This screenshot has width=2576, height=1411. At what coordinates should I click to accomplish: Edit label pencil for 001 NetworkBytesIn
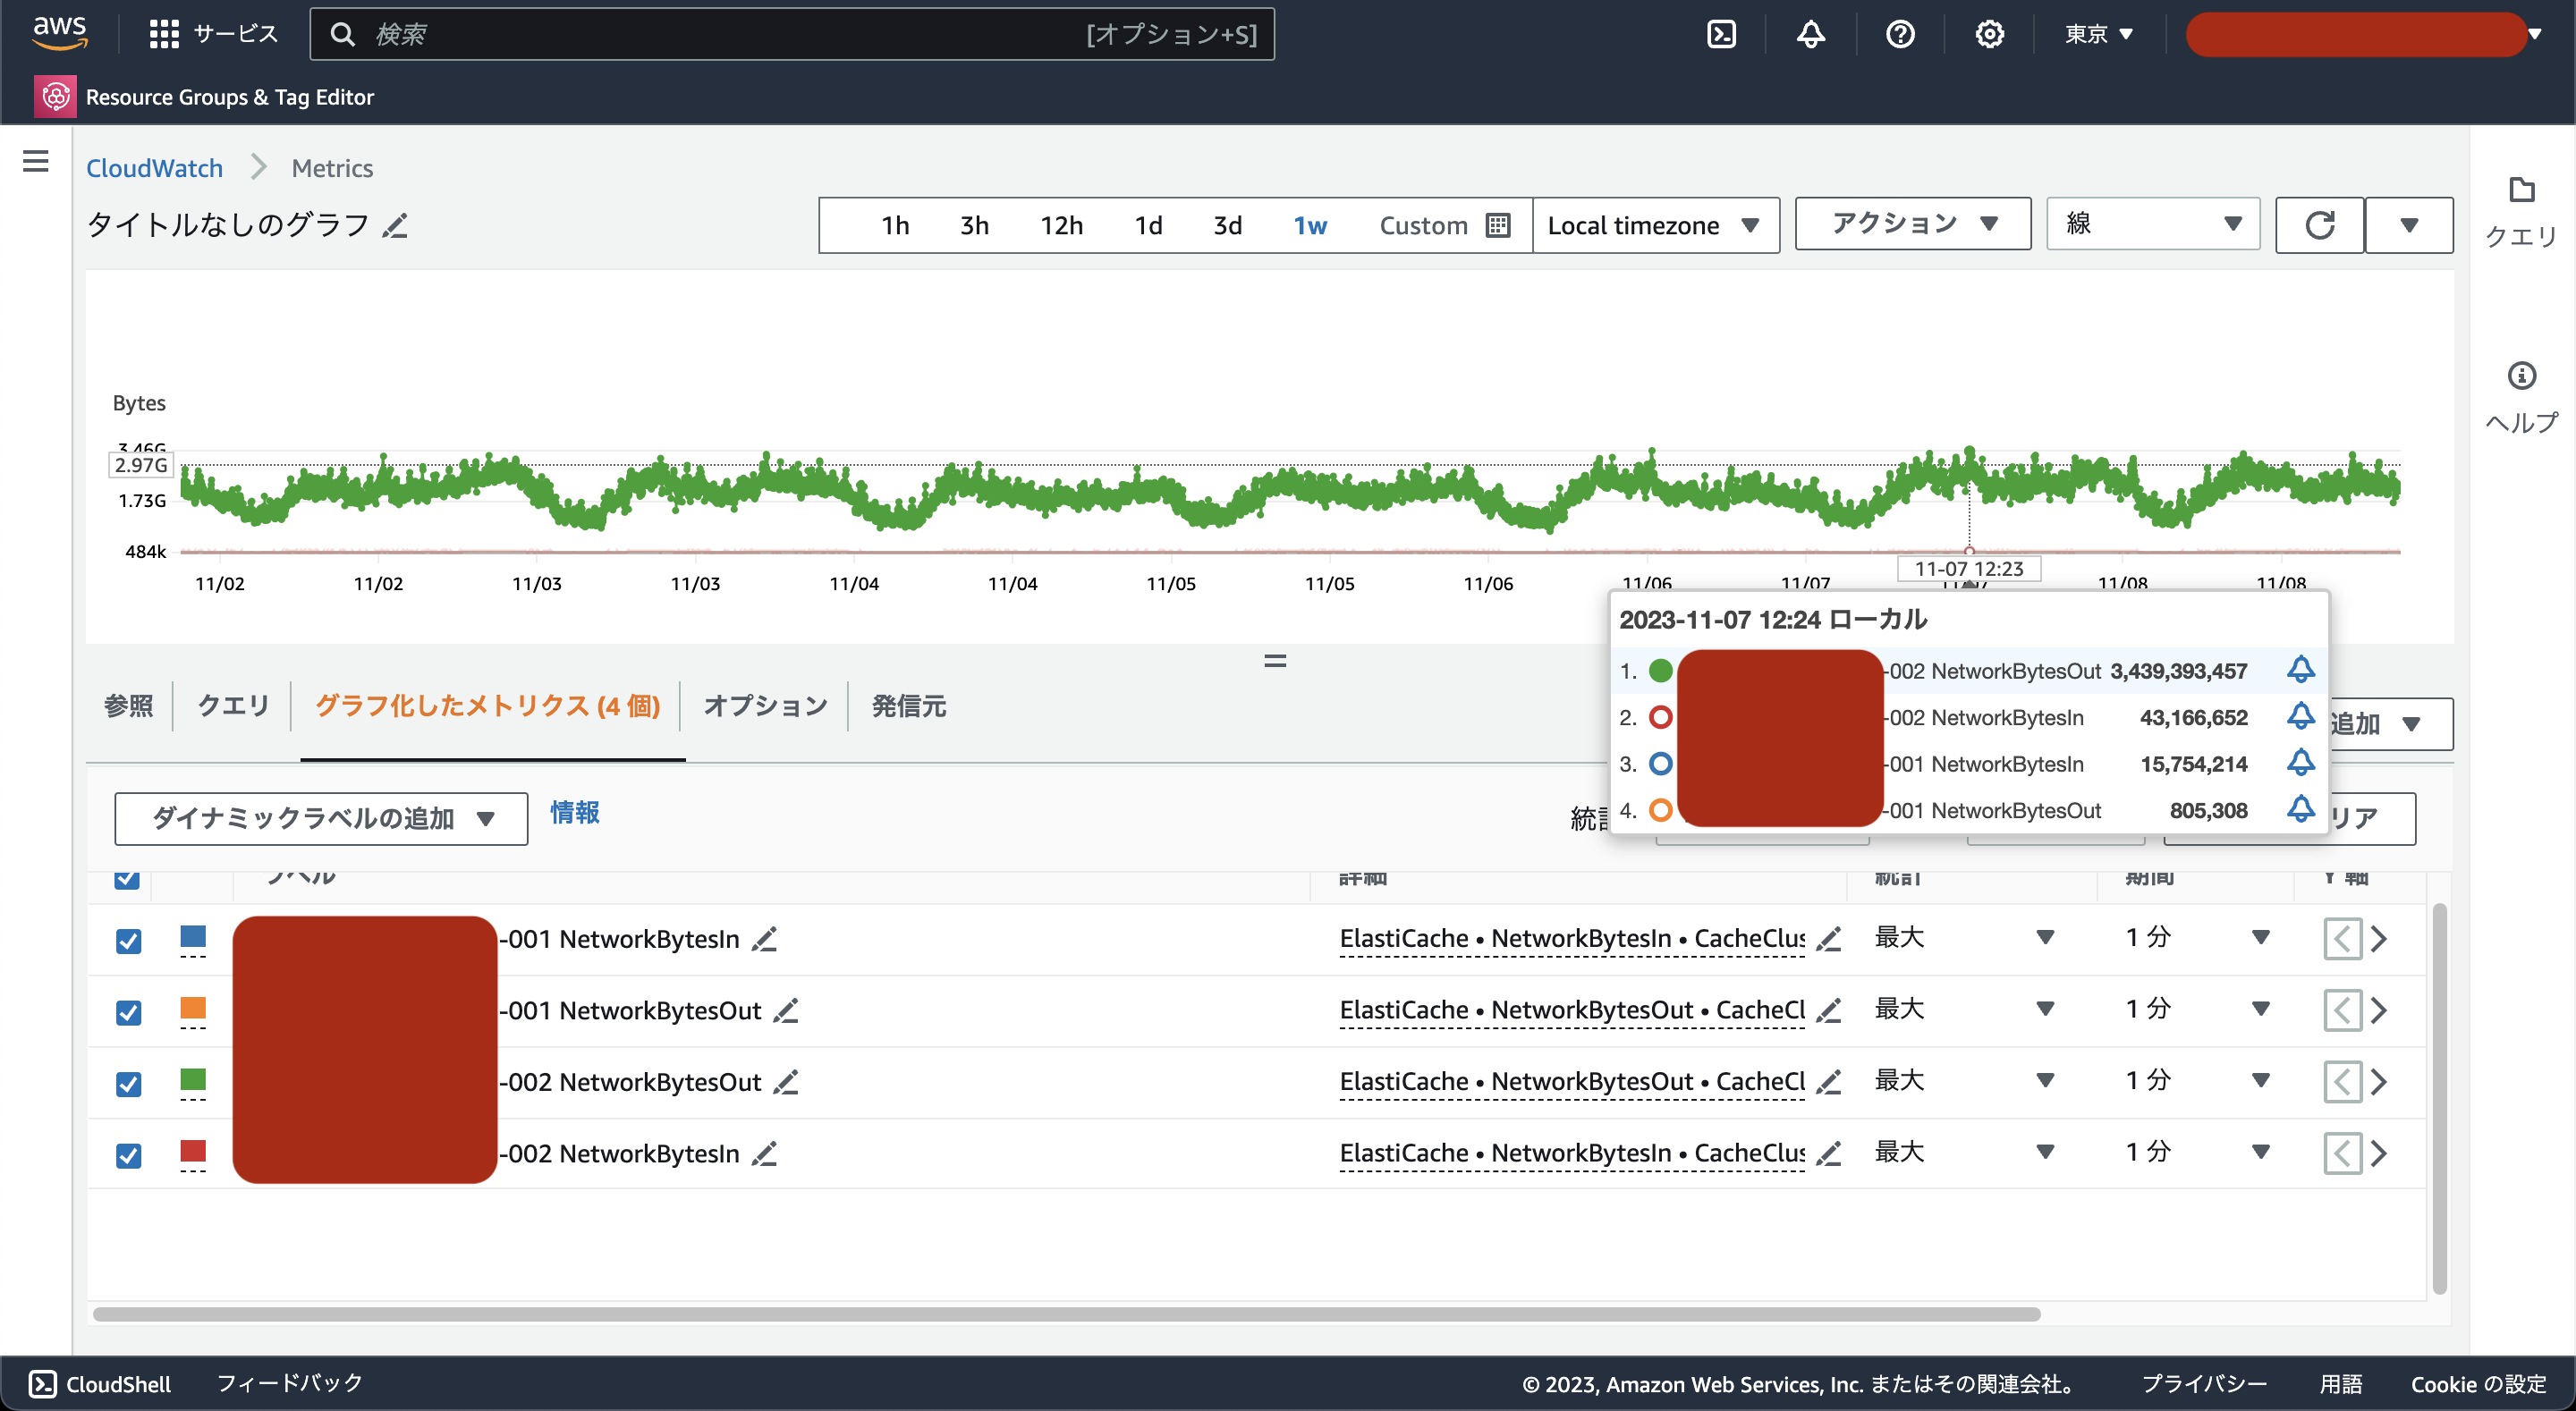(x=764, y=940)
